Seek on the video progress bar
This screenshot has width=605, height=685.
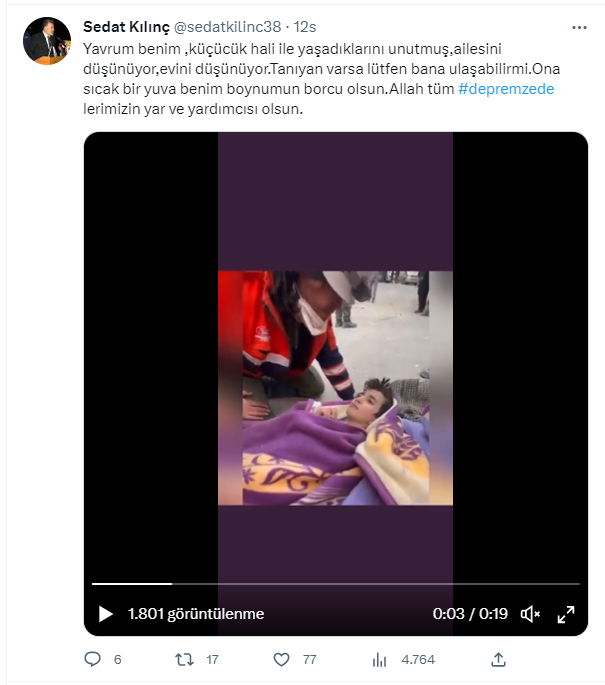(x=335, y=584)
